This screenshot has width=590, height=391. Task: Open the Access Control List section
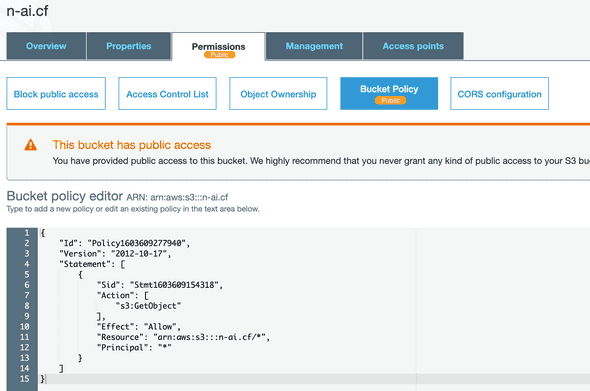pyautogui.click(x=167, y=94)
